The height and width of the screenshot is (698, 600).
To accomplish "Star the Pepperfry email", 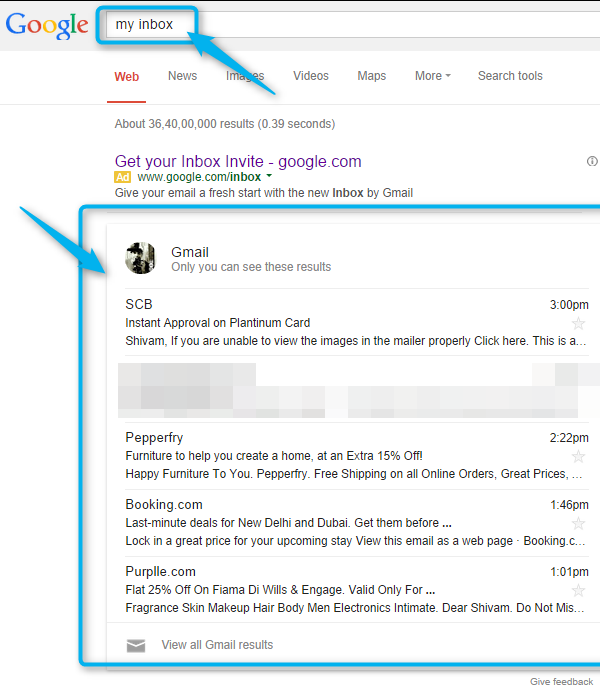I will (579, 456).
